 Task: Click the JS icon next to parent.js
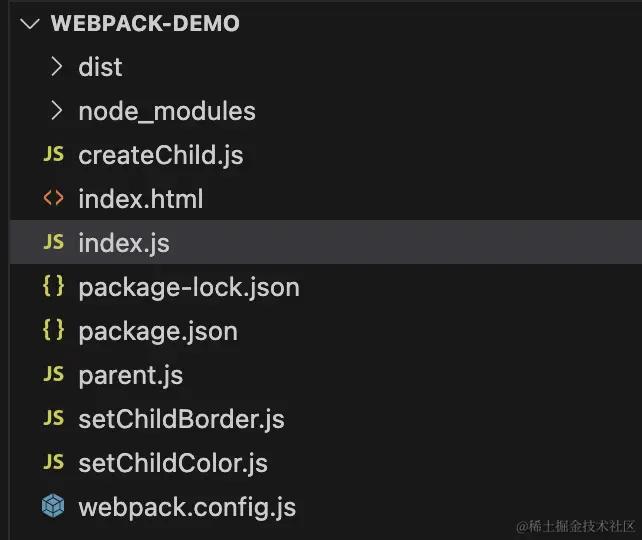click(x=54, y=374)
